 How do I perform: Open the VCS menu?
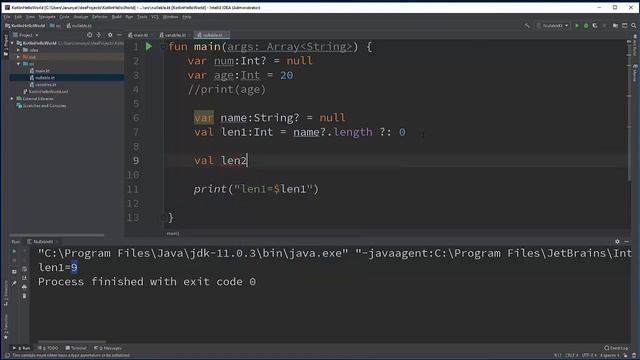pos(155,17)
